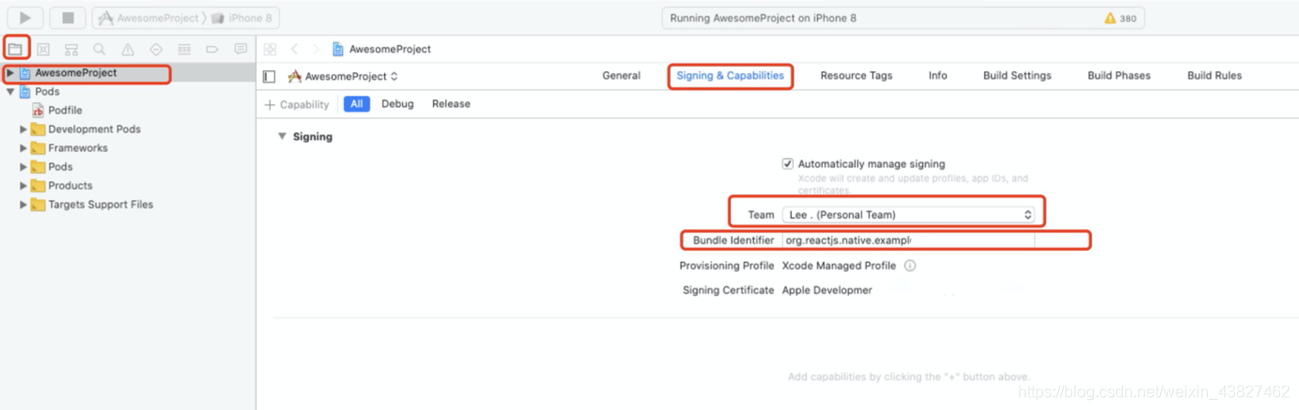Select the Targets Support Files row
The image size is (1299, 410).
pyautogui.click(x=128, y=205)
